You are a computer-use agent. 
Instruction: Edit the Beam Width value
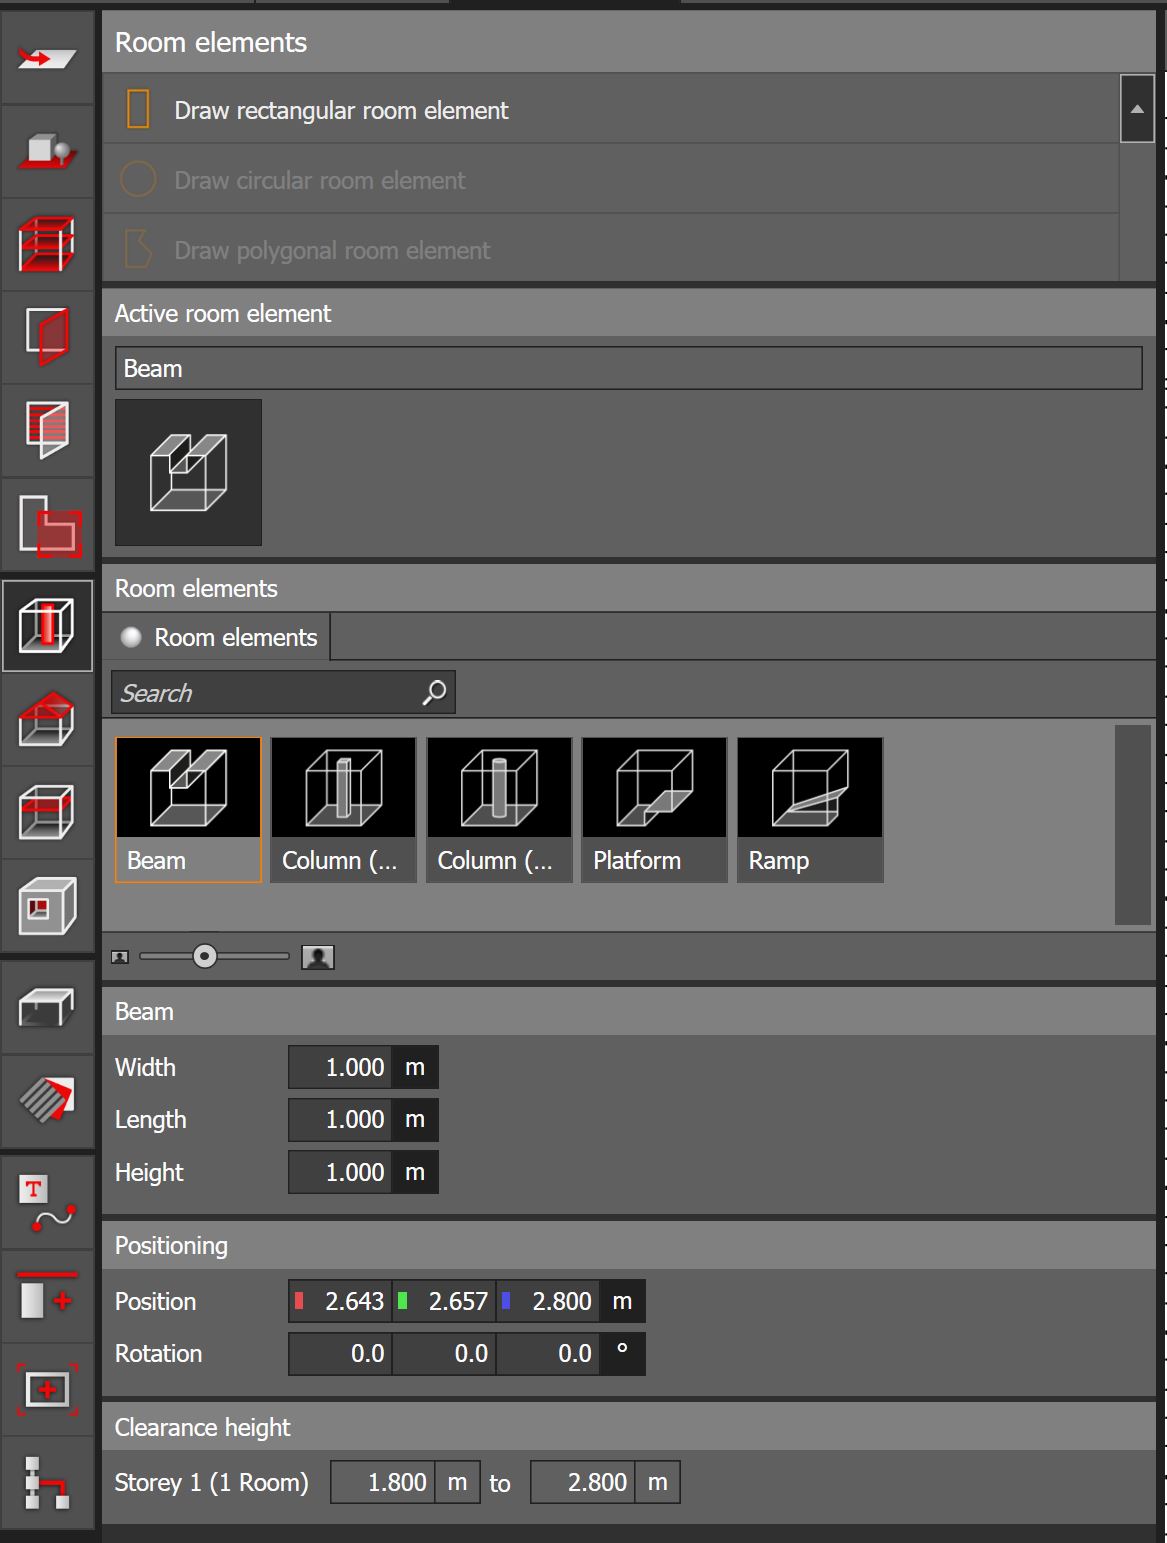[x=340, y=1067]
